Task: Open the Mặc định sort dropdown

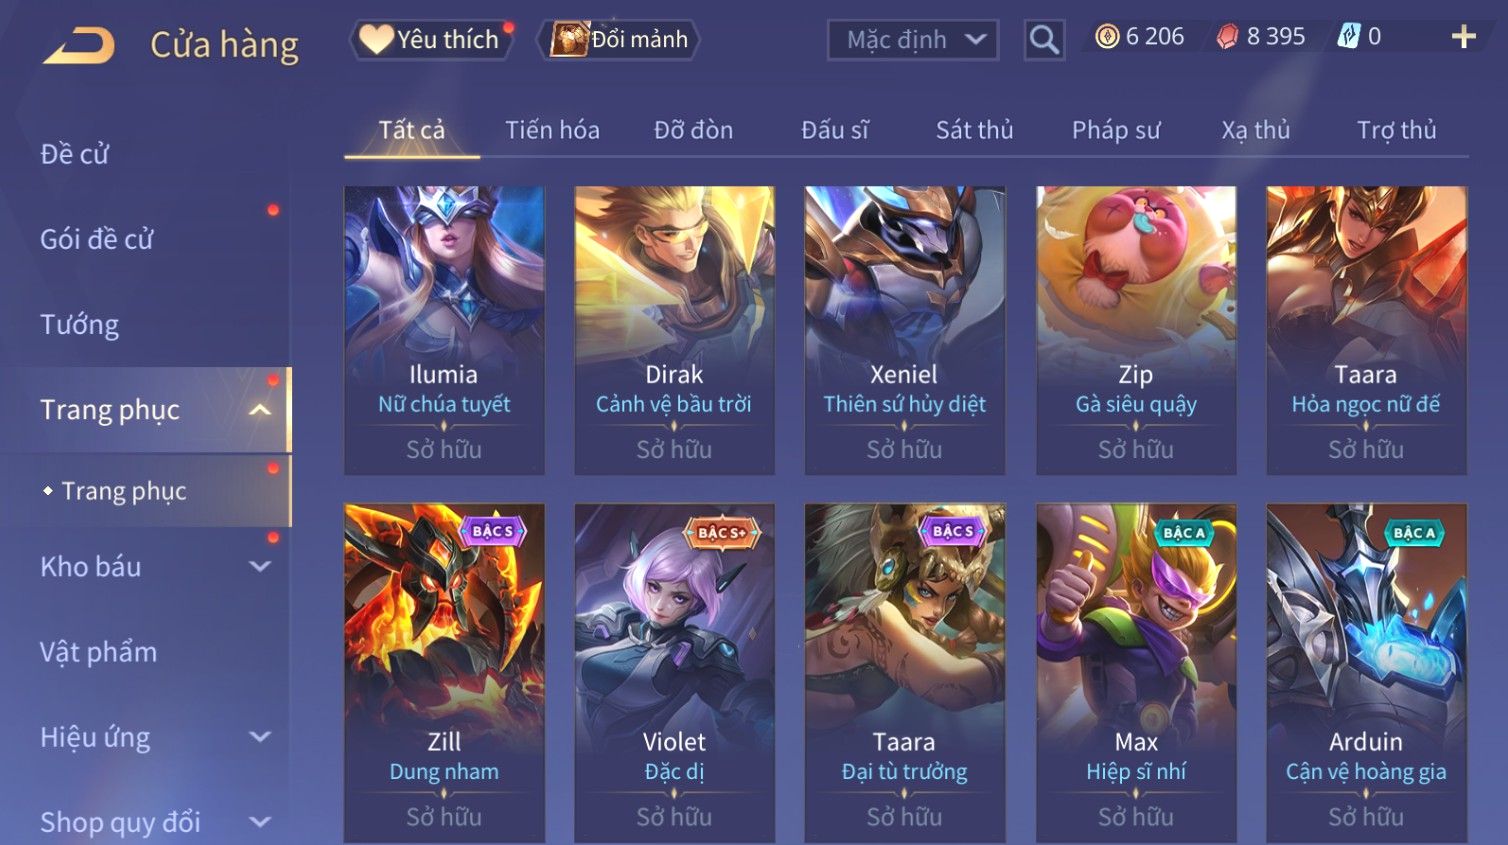Action: pyautogui.click(x=913, y=40)
